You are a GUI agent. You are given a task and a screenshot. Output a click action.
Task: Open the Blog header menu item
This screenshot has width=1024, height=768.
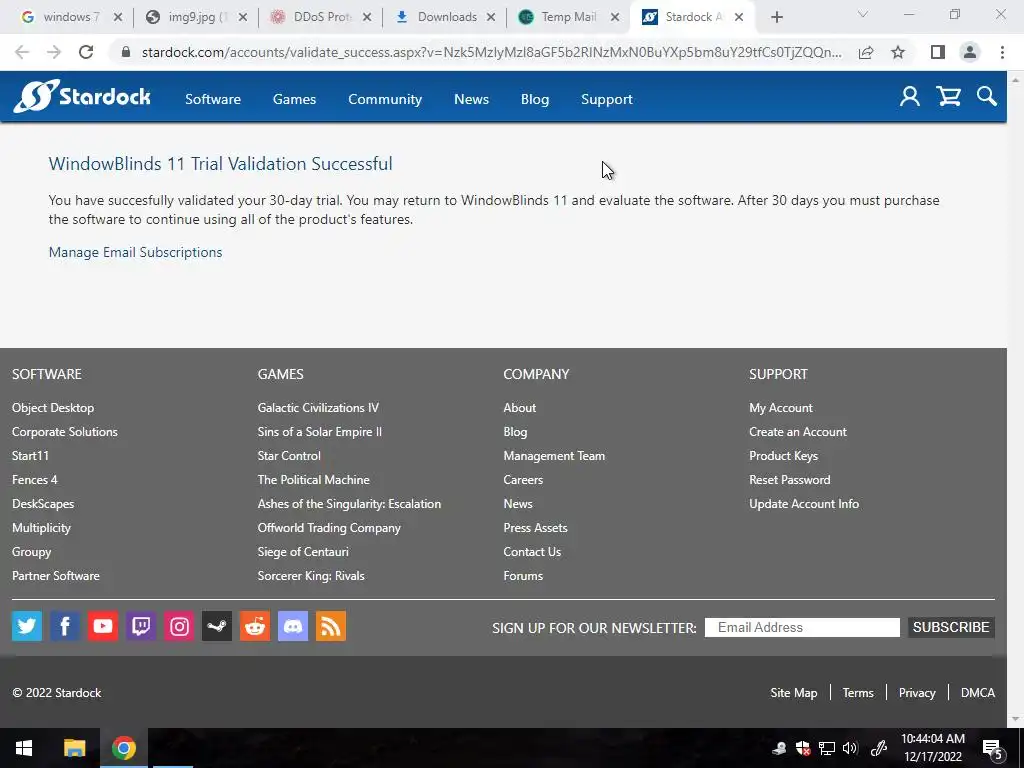point(535,99)
